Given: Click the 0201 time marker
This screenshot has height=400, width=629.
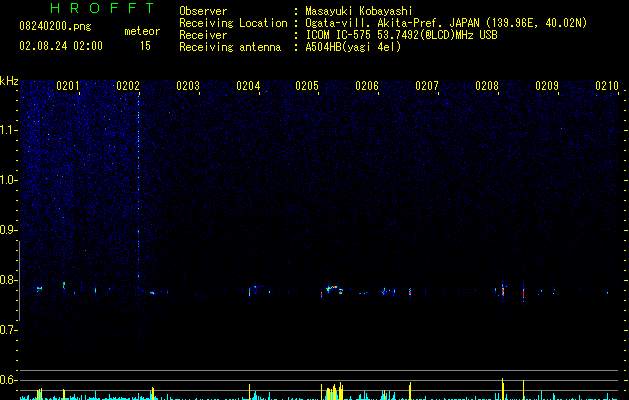Looking at the screenshot, I should (68, 86).
